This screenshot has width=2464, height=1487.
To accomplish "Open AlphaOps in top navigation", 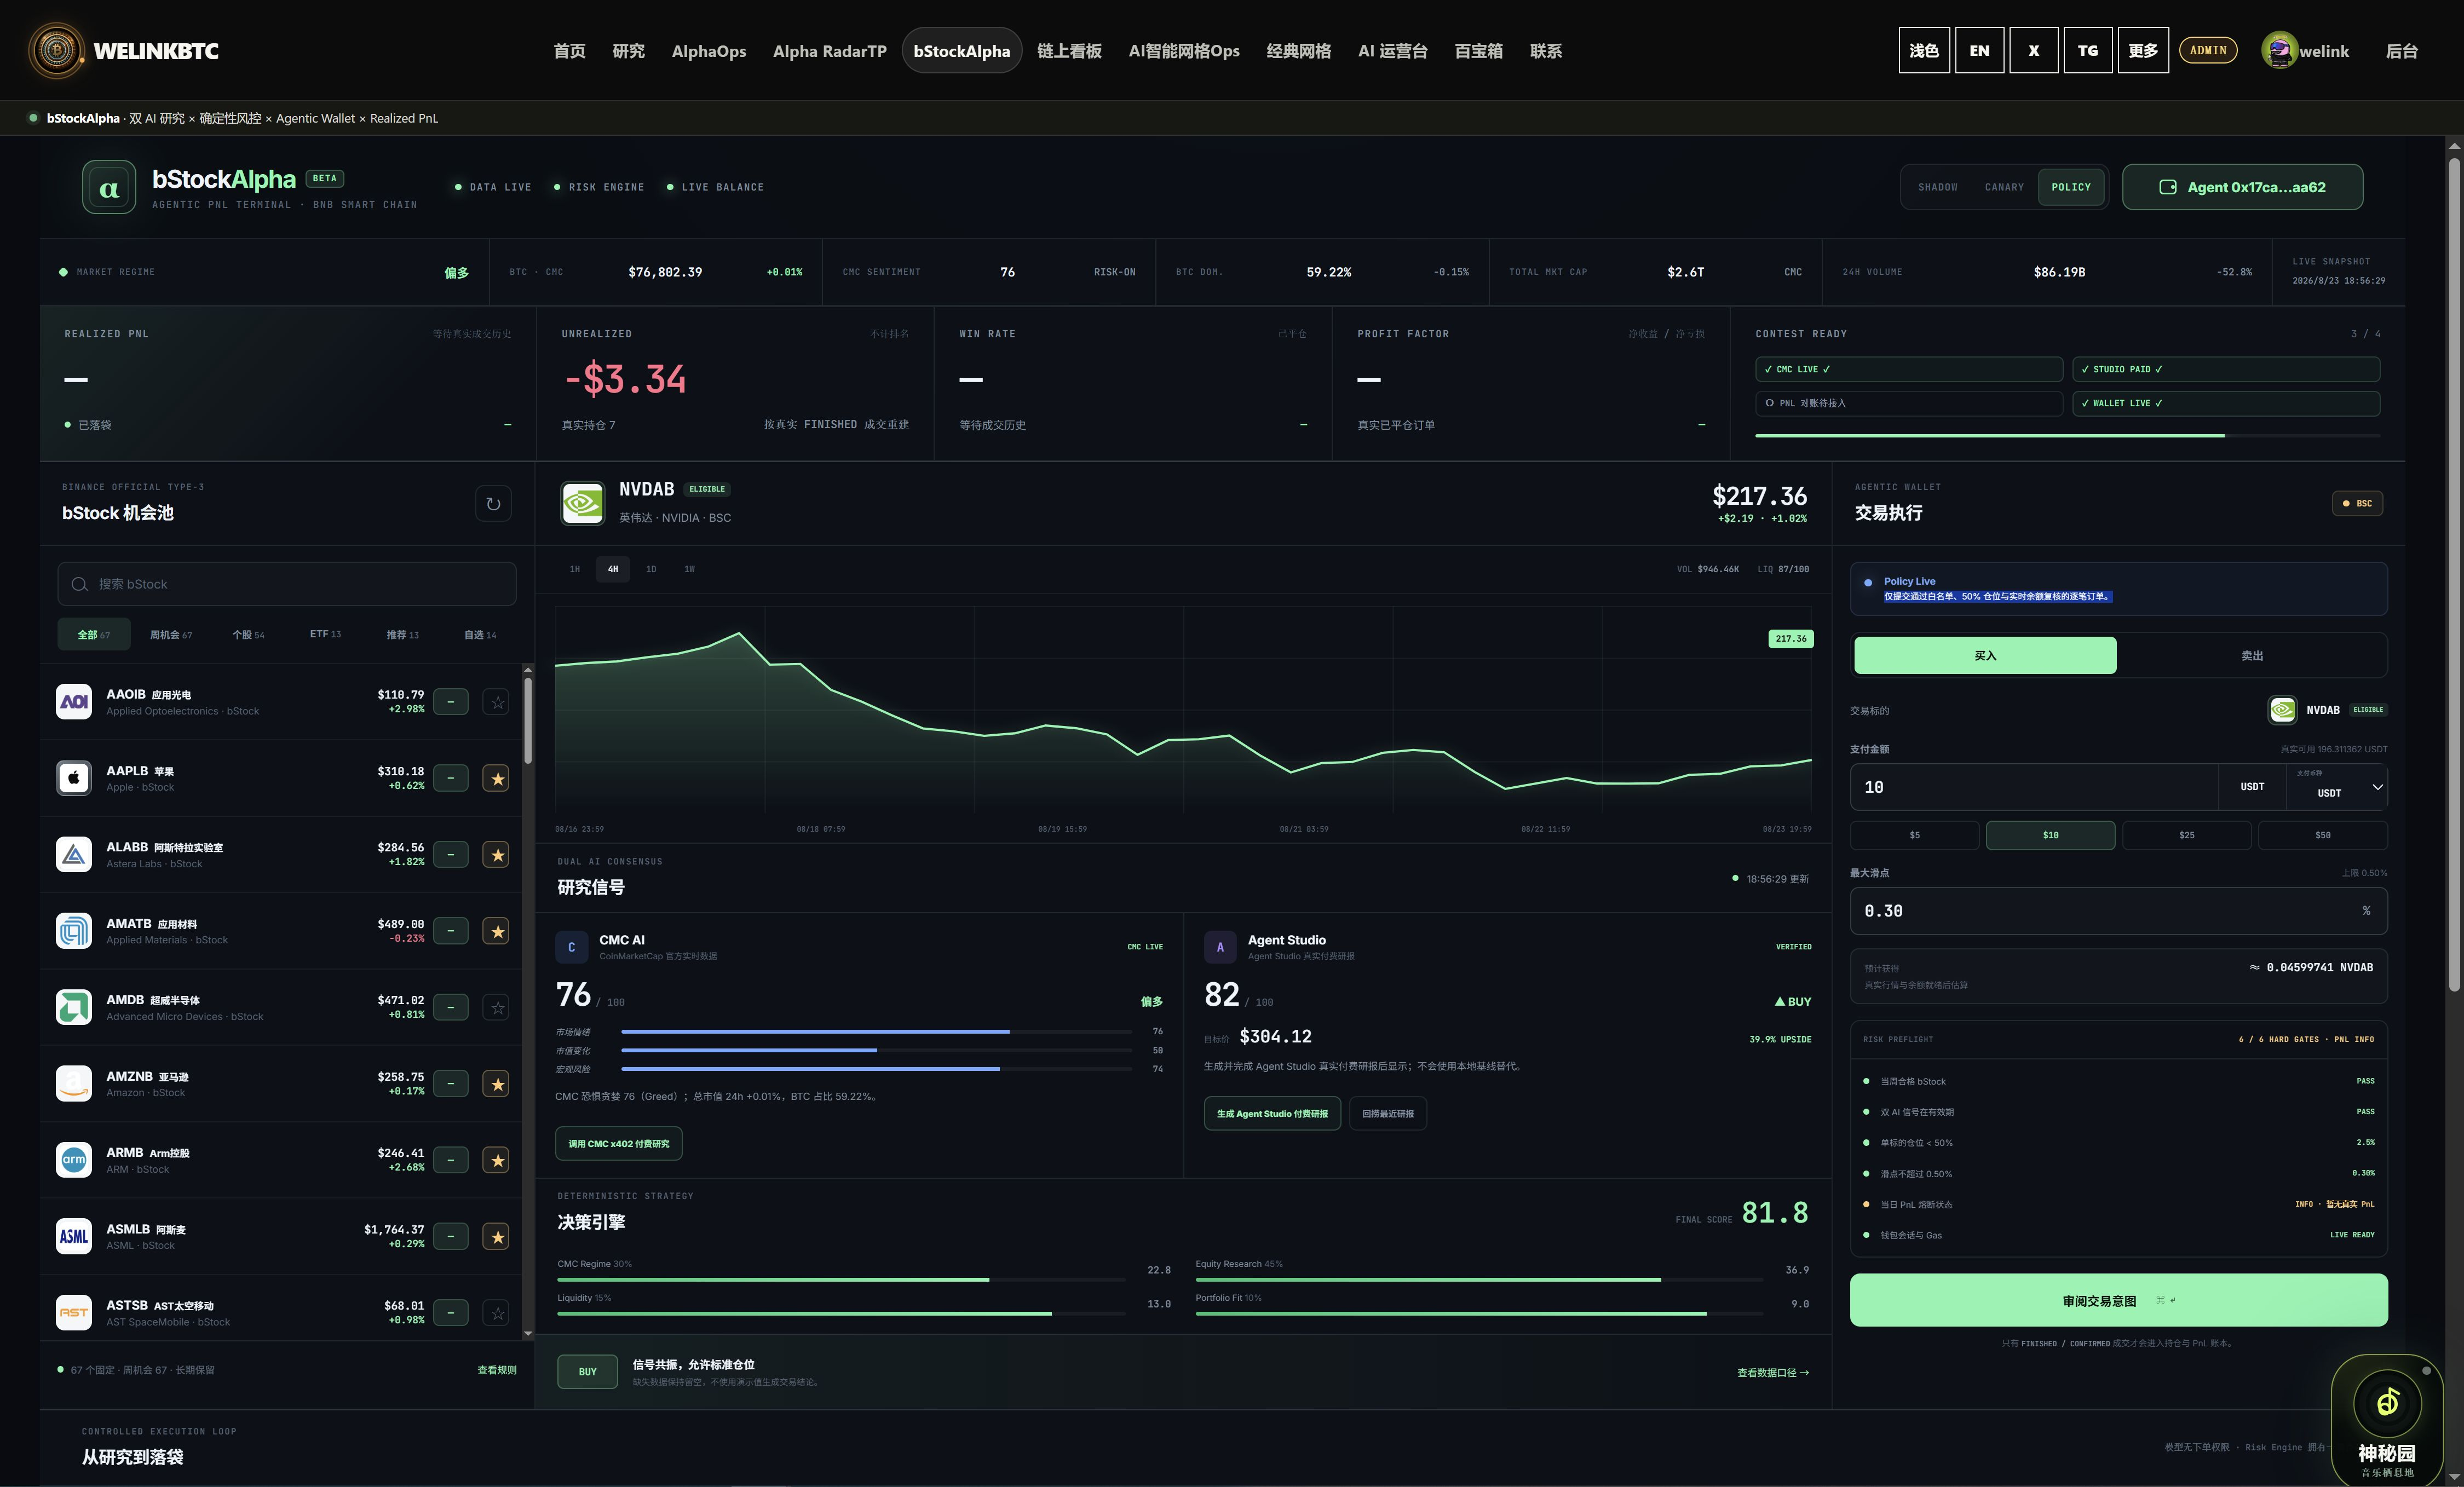I will 709,51.
